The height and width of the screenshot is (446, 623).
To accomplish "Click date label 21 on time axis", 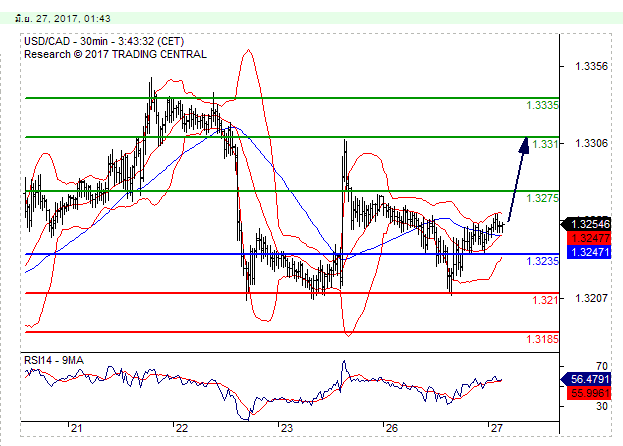I will [76, 428].
